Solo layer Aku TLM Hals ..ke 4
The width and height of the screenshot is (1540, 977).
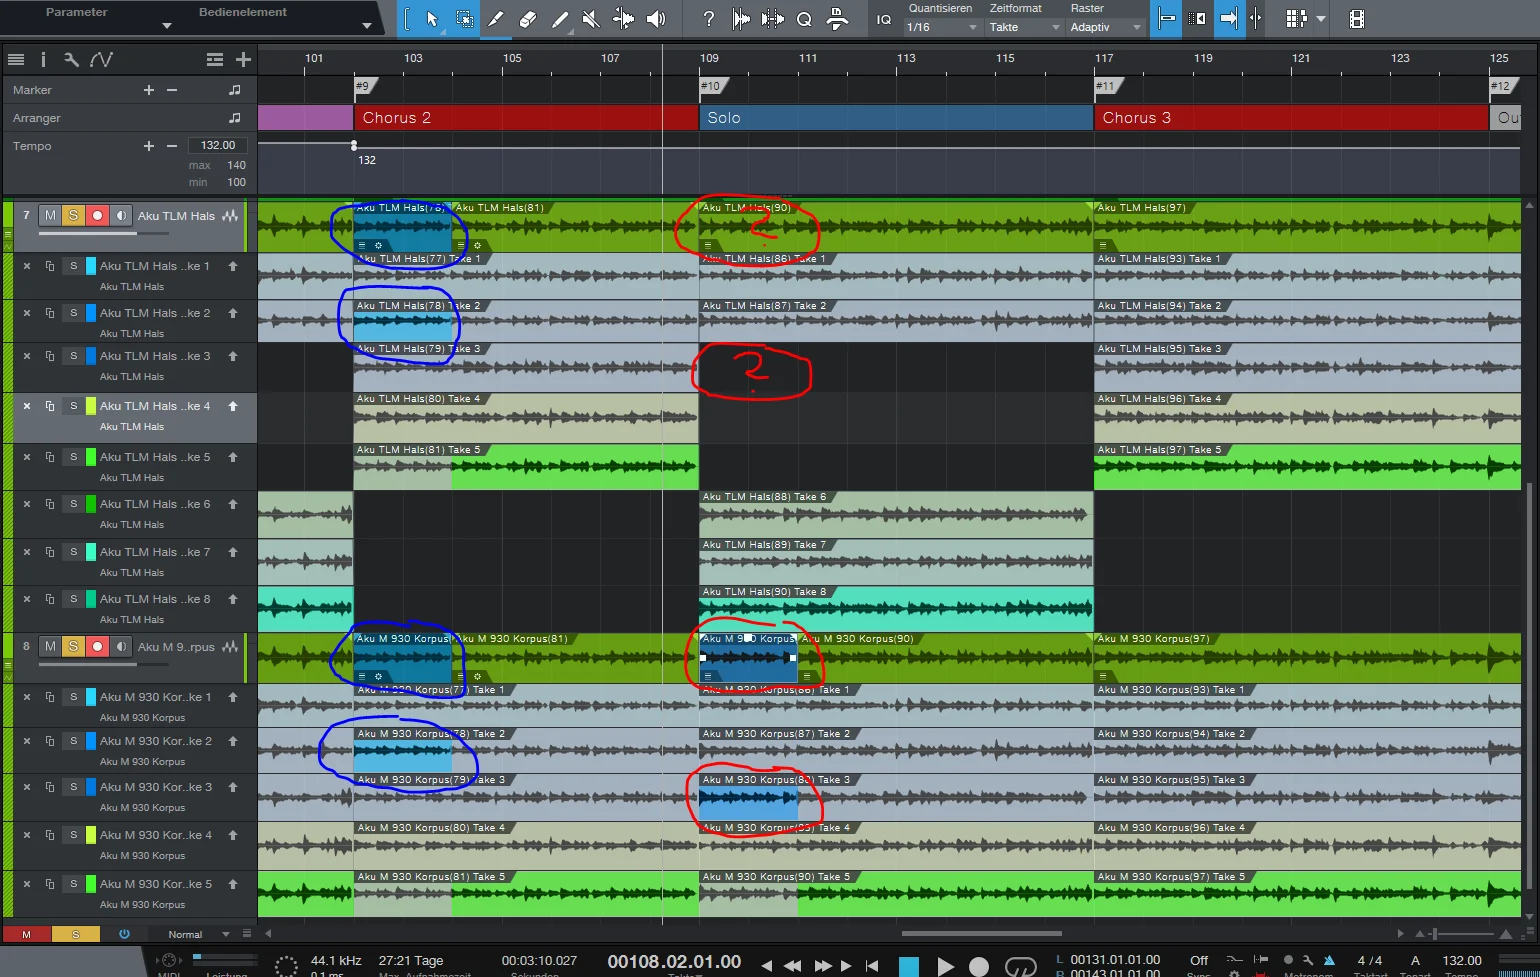coord(73,406)
